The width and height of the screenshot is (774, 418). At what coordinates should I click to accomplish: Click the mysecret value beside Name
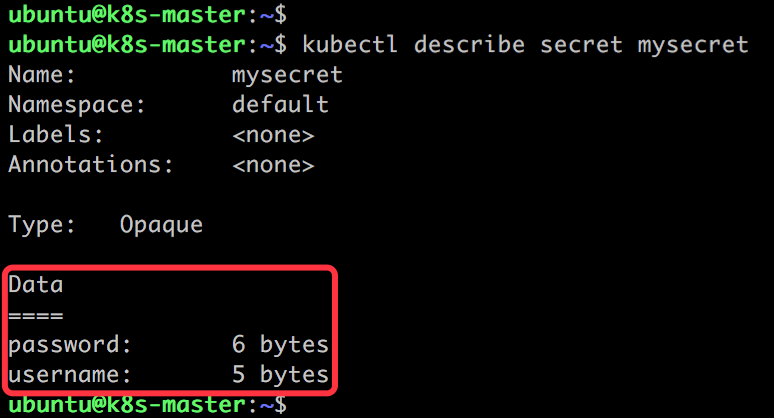point(287,75)
